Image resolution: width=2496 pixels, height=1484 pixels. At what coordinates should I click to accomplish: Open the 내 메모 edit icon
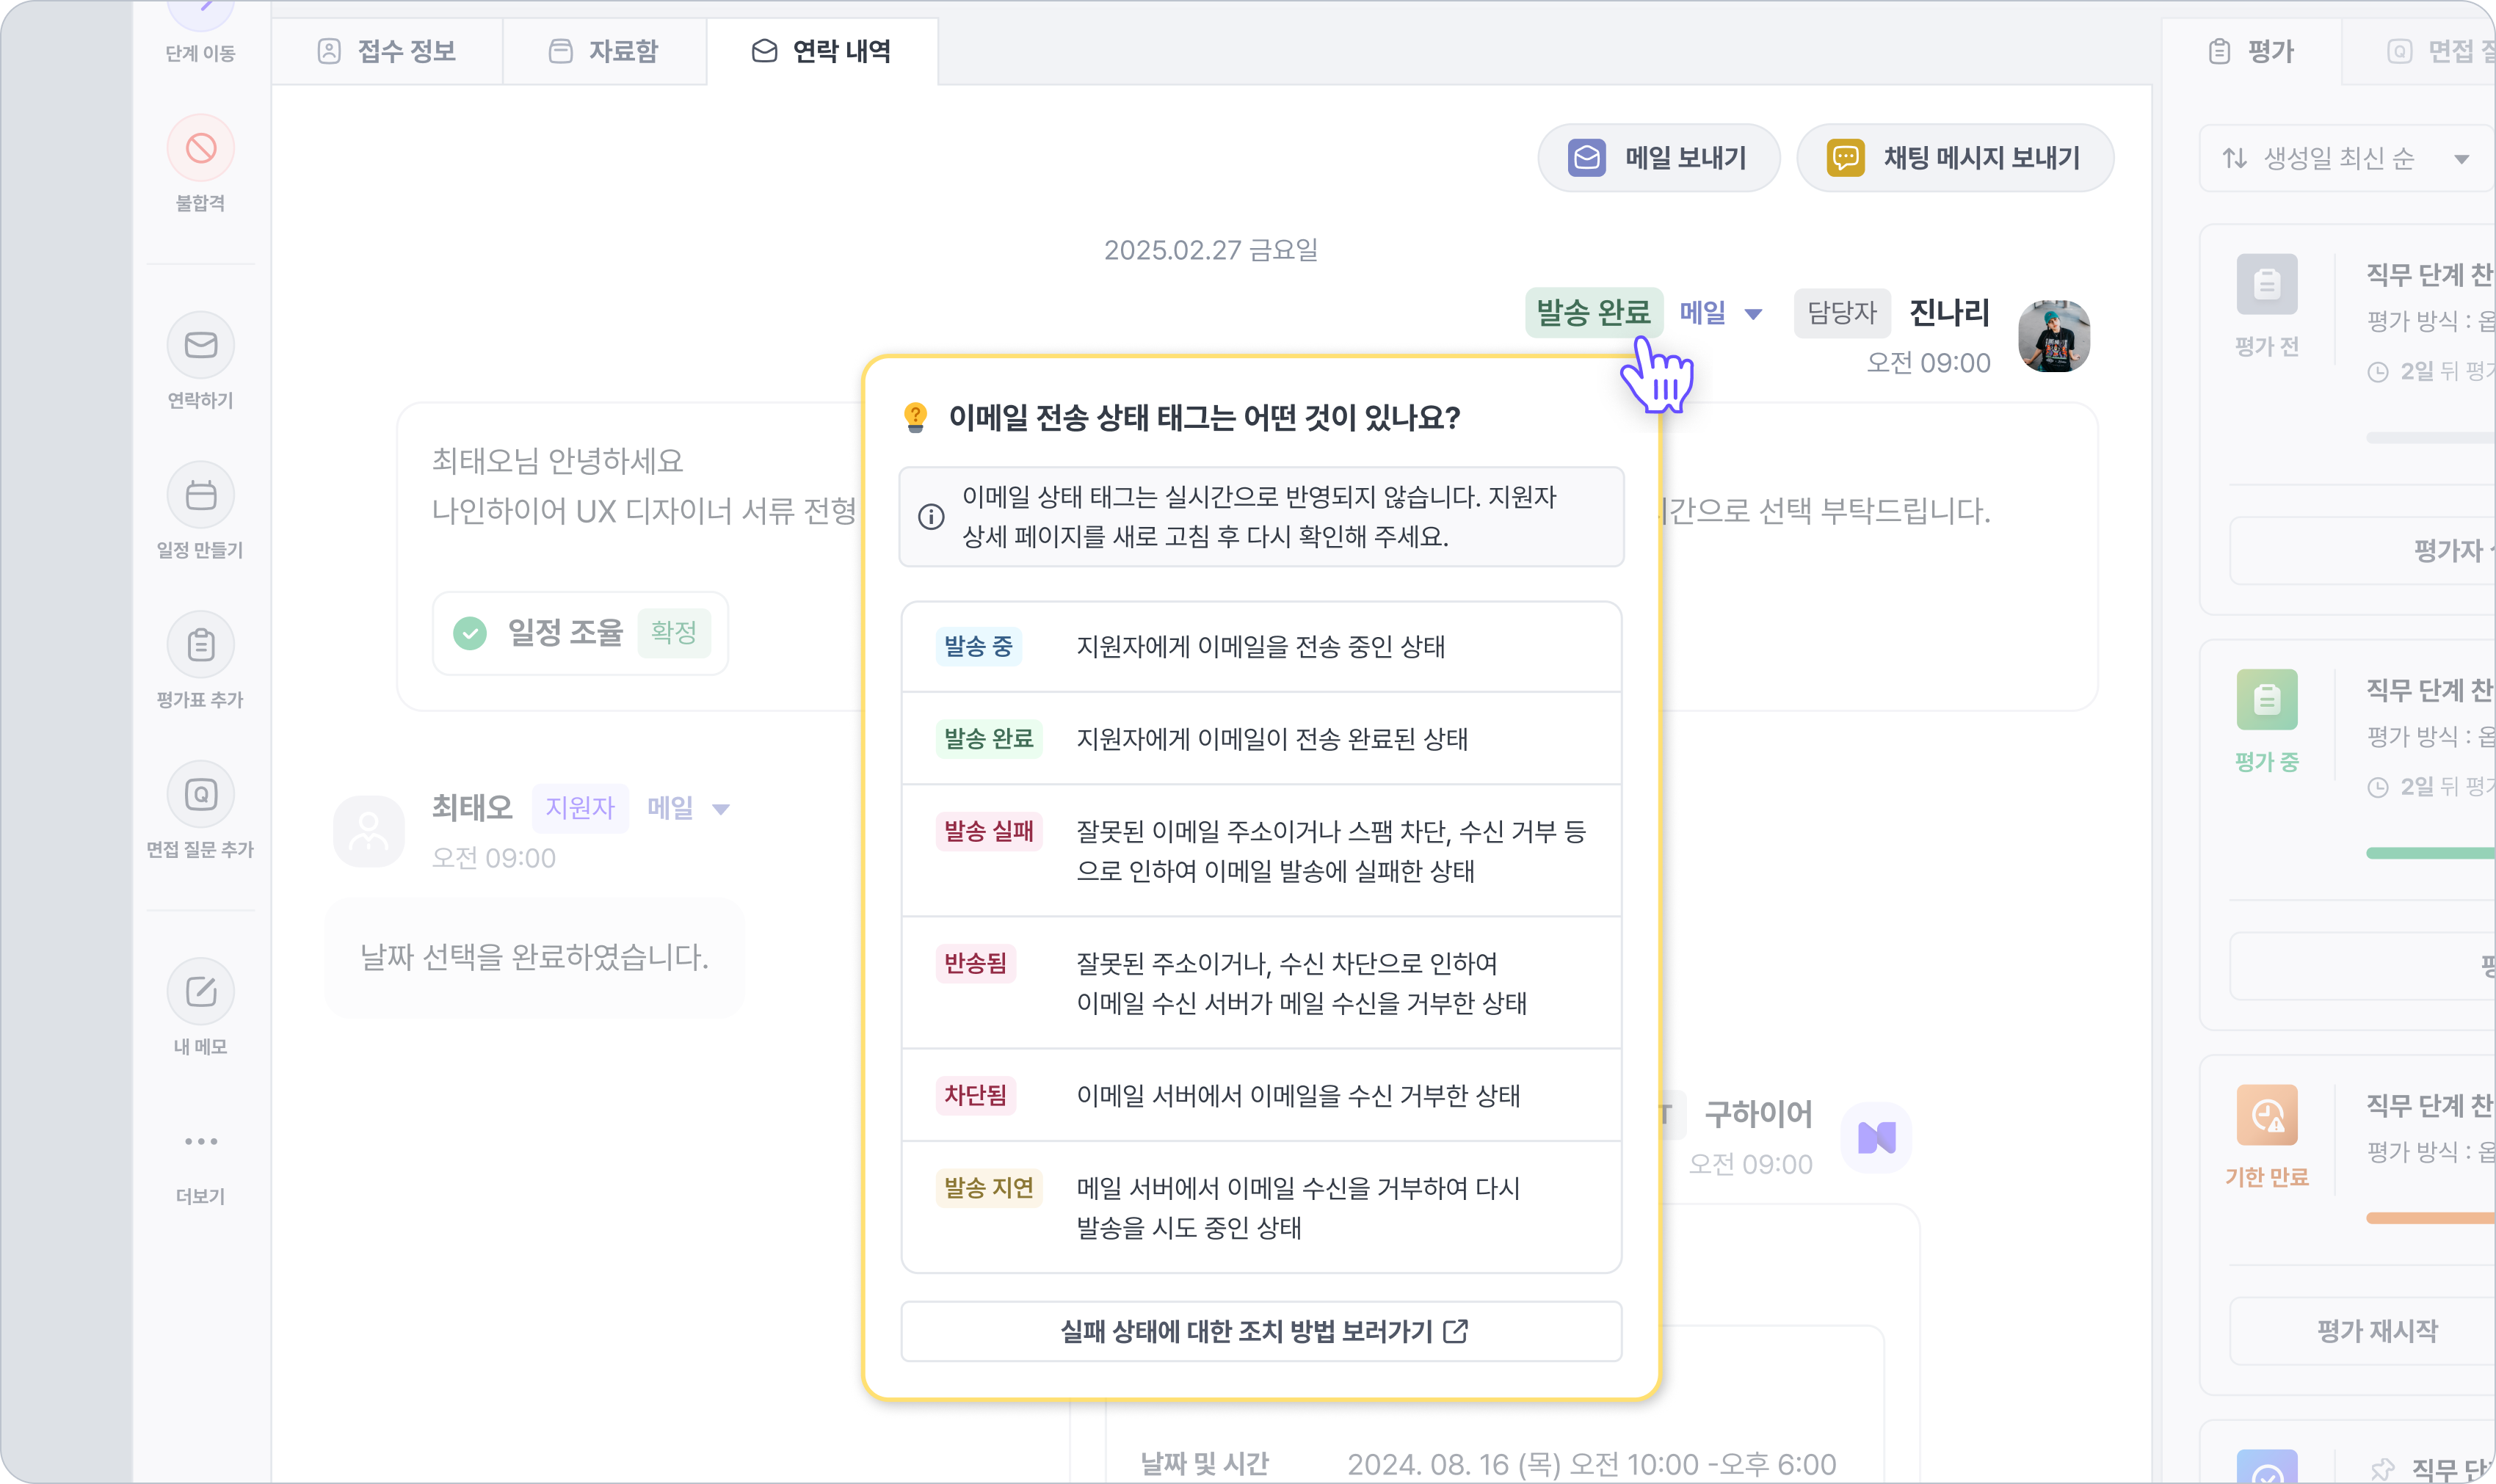coord(201,992)
